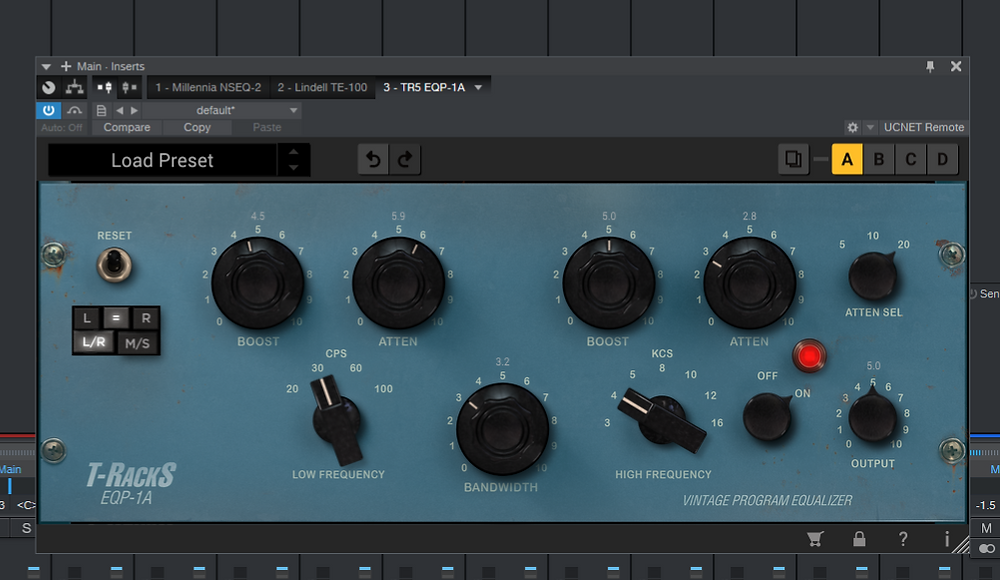Open the gear settings icon near UCNET Remote
This screenshot has width=1000, height=580.
click(853, 128)
